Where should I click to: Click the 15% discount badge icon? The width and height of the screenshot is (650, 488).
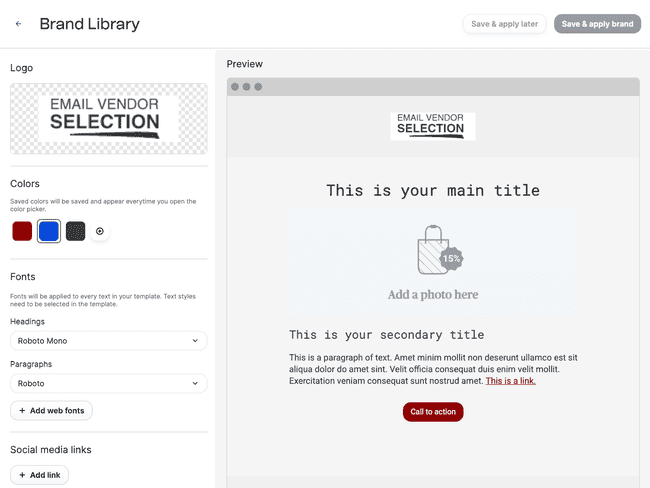coord(451,259)
